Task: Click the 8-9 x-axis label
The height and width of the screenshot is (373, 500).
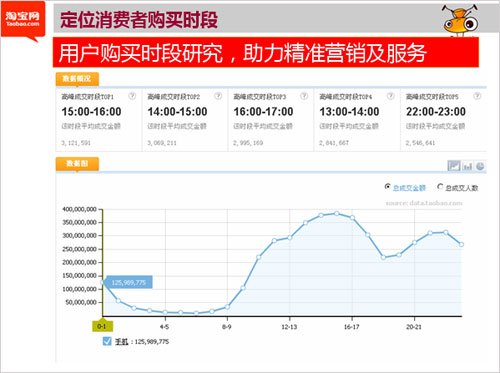Action: (x=227, y=327)
